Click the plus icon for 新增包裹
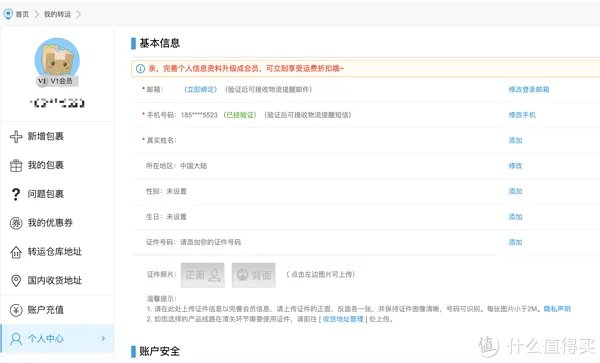This screenshot has height=363, width=600. click(x=16, y=137)
